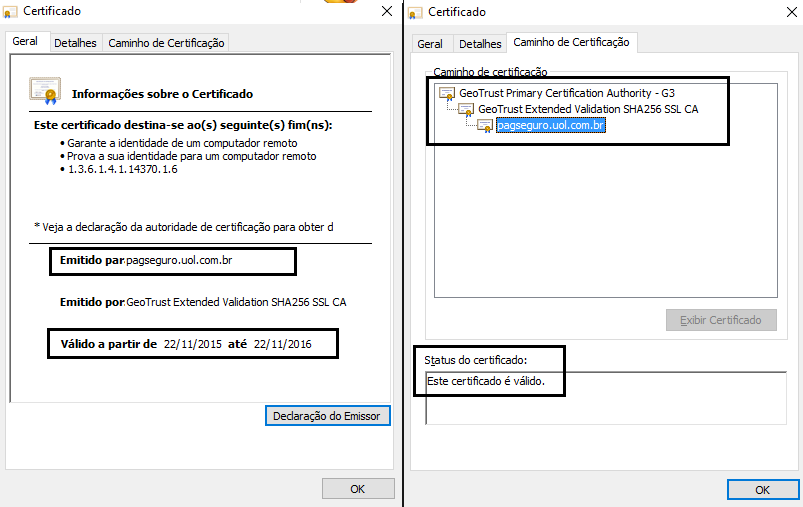Click certificate icon beside GeoTrust Extended Validation CA
This screenshot has height=507, width=803.
(x=466, y=110)
